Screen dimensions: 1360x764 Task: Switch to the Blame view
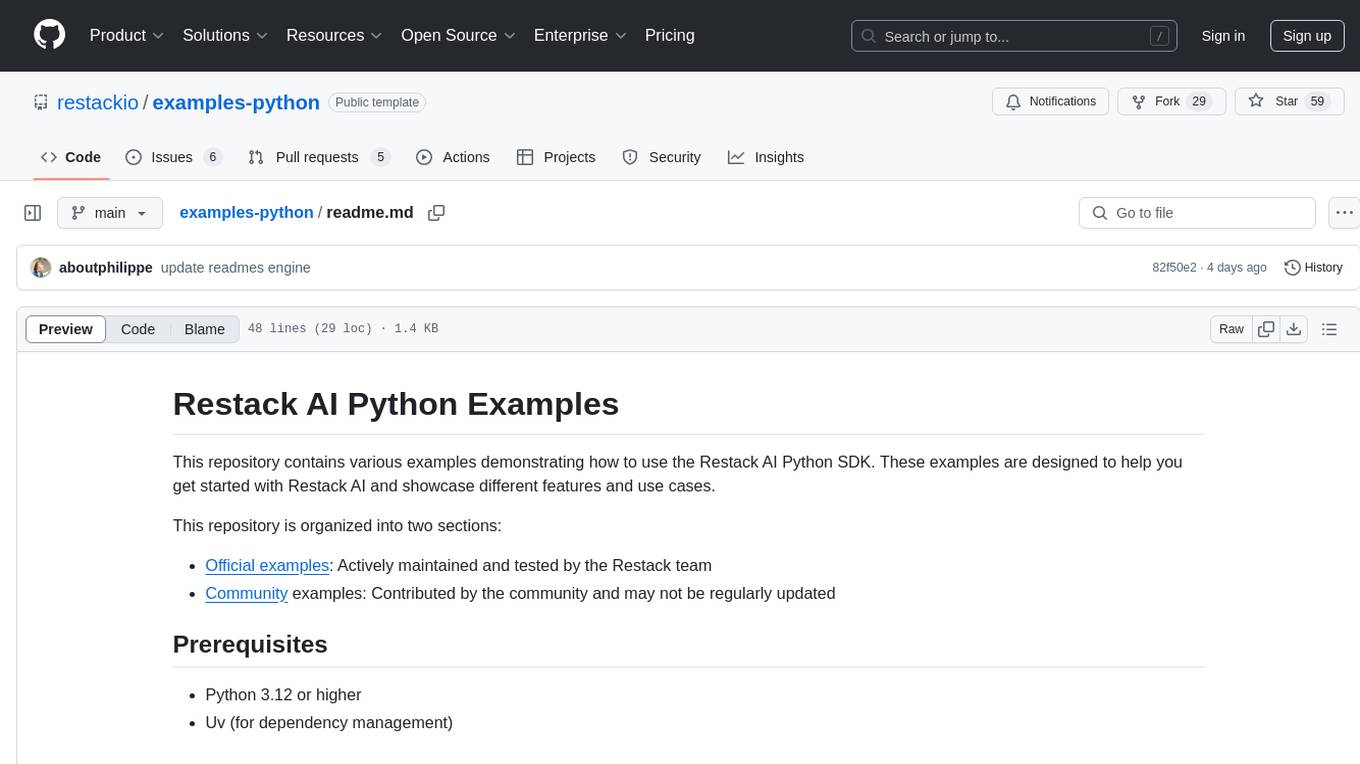click(205, 329)
